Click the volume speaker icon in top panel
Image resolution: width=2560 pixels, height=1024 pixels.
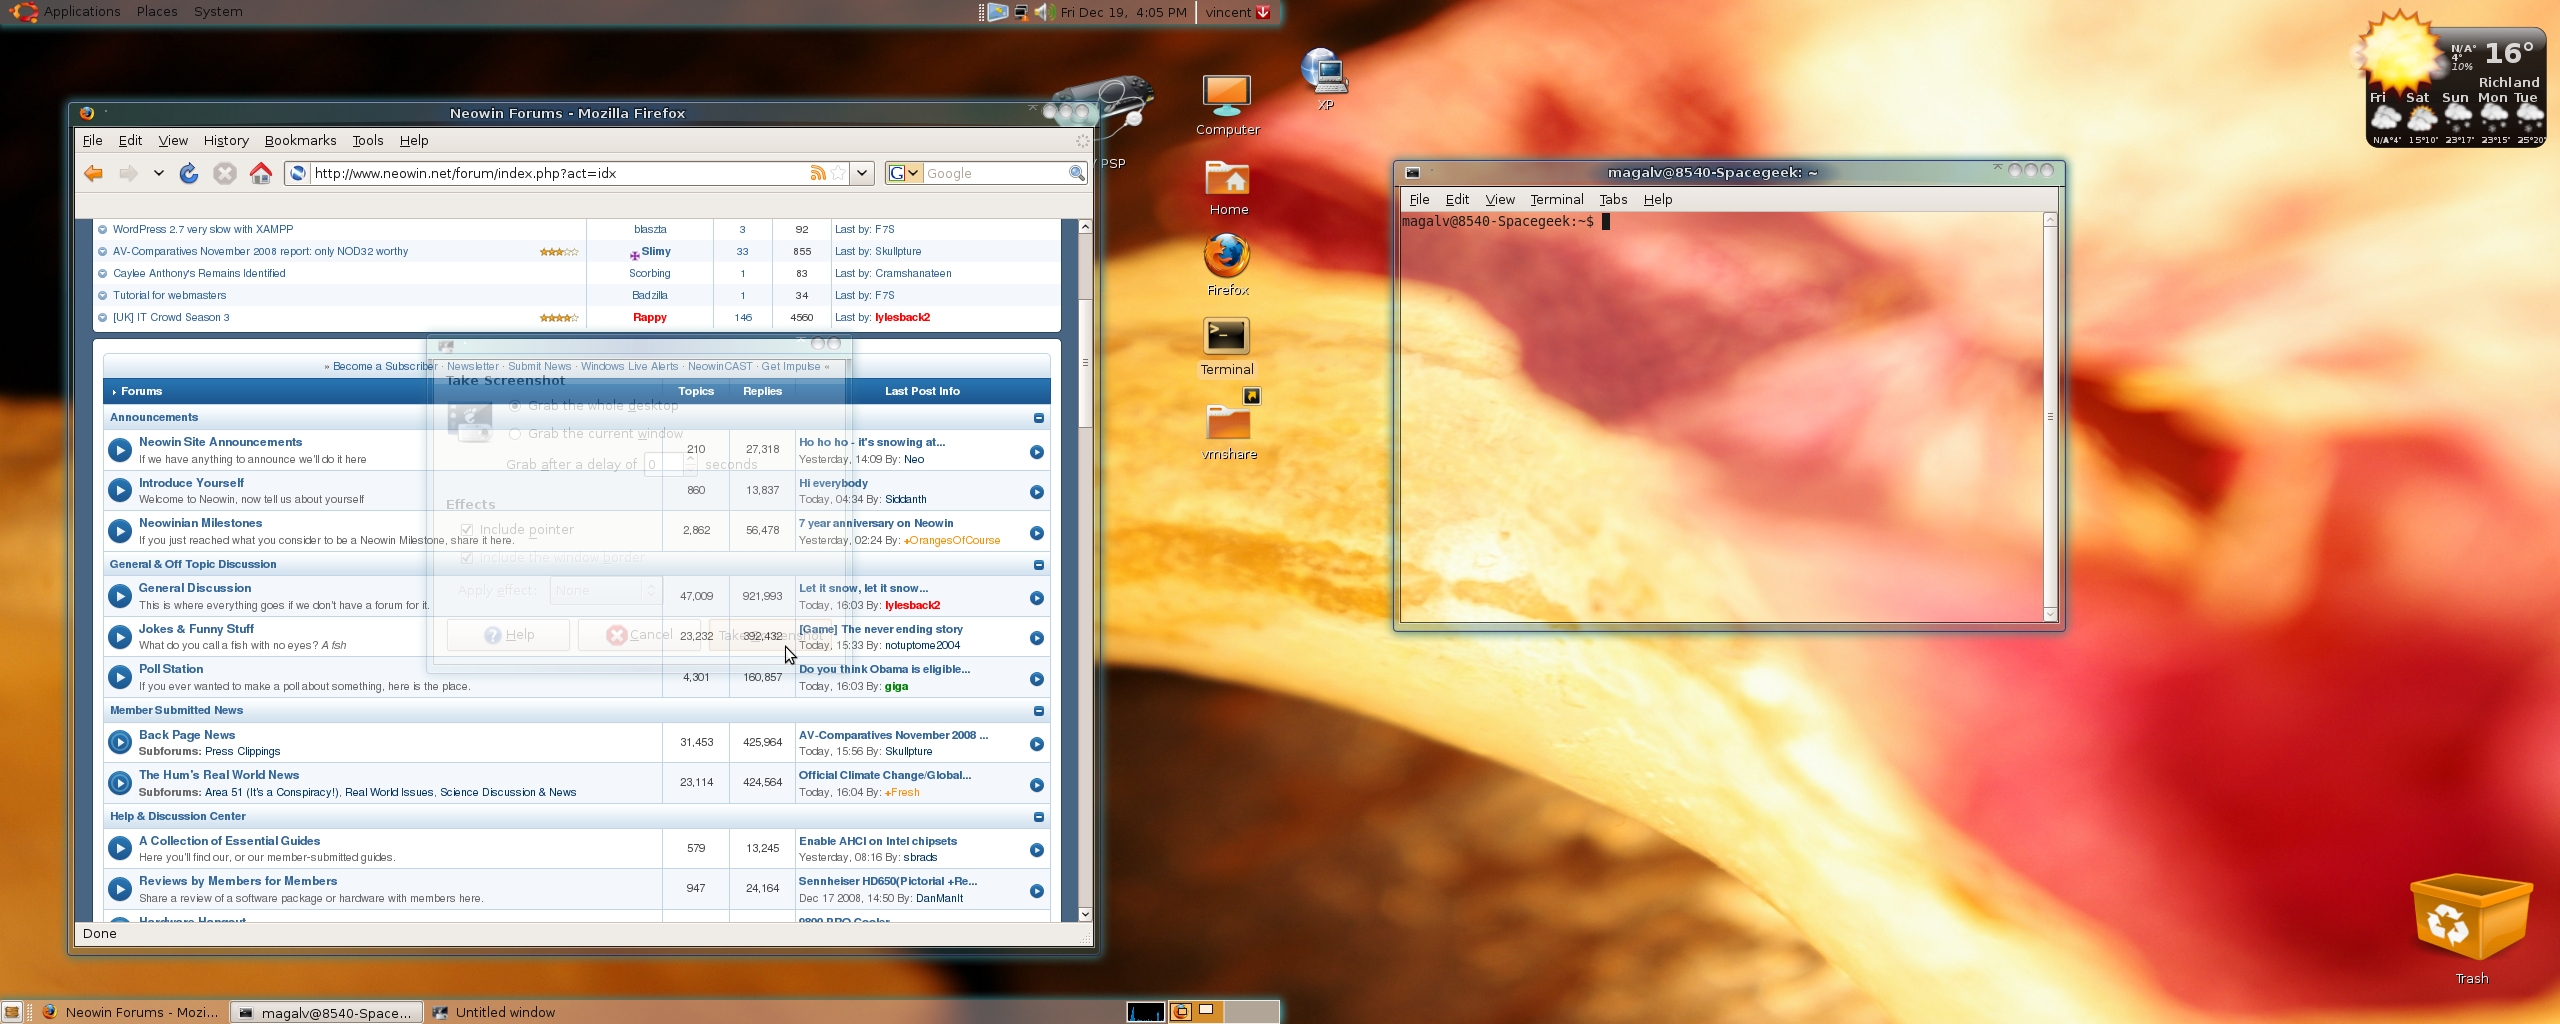1044,12
